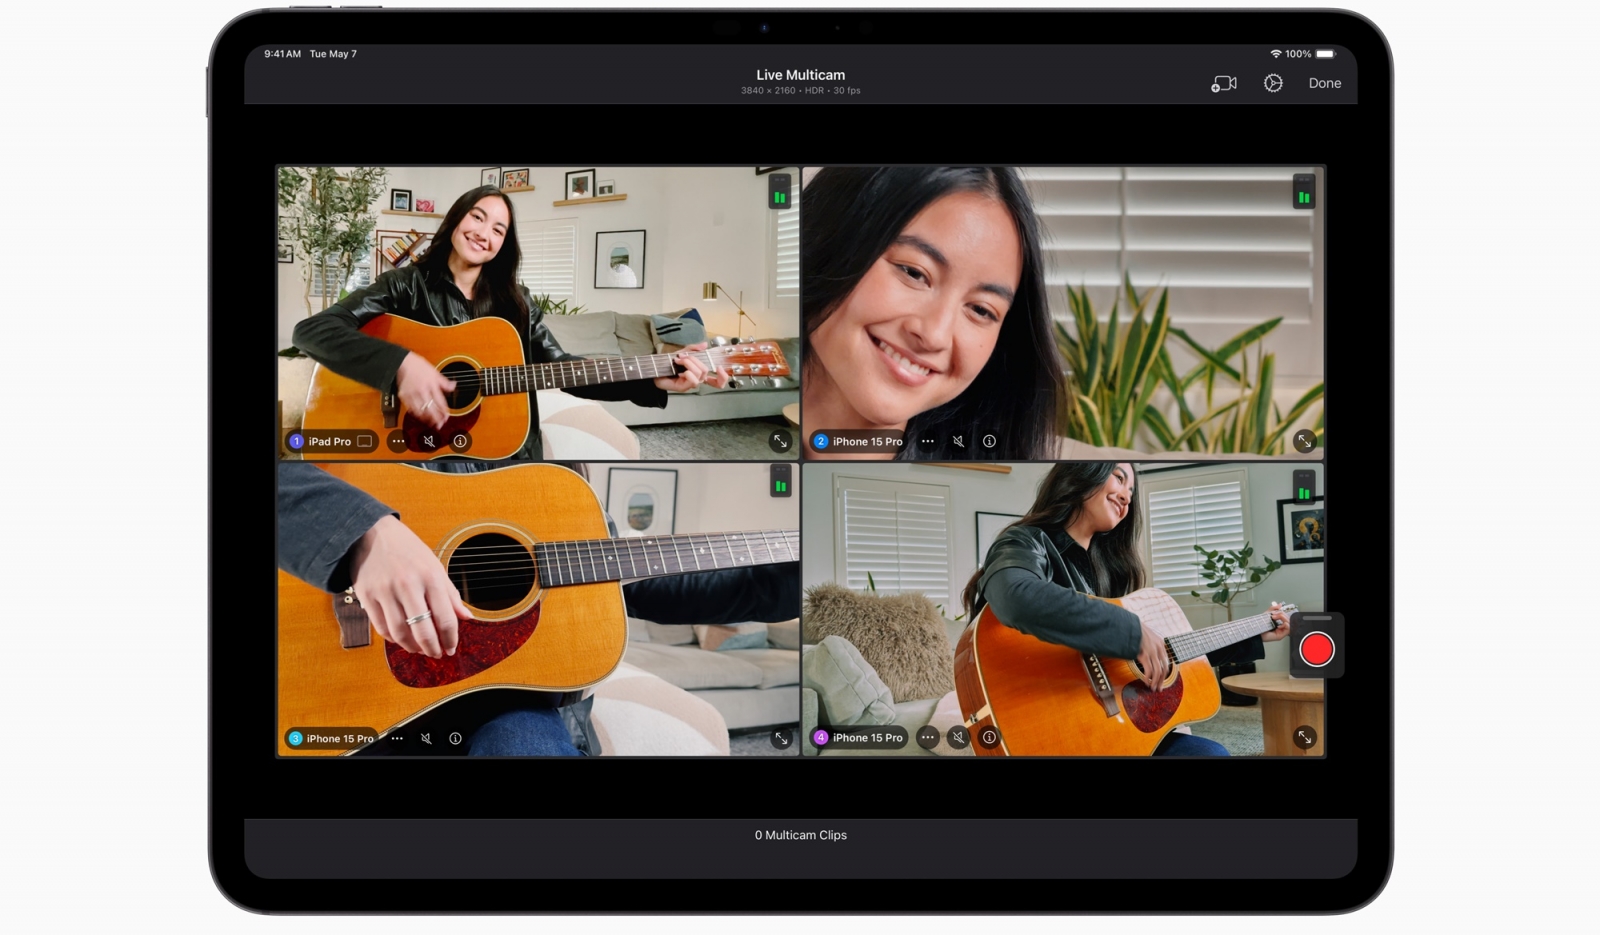Tap the Wi-Fi status icon

click(x=1276, y=54)
